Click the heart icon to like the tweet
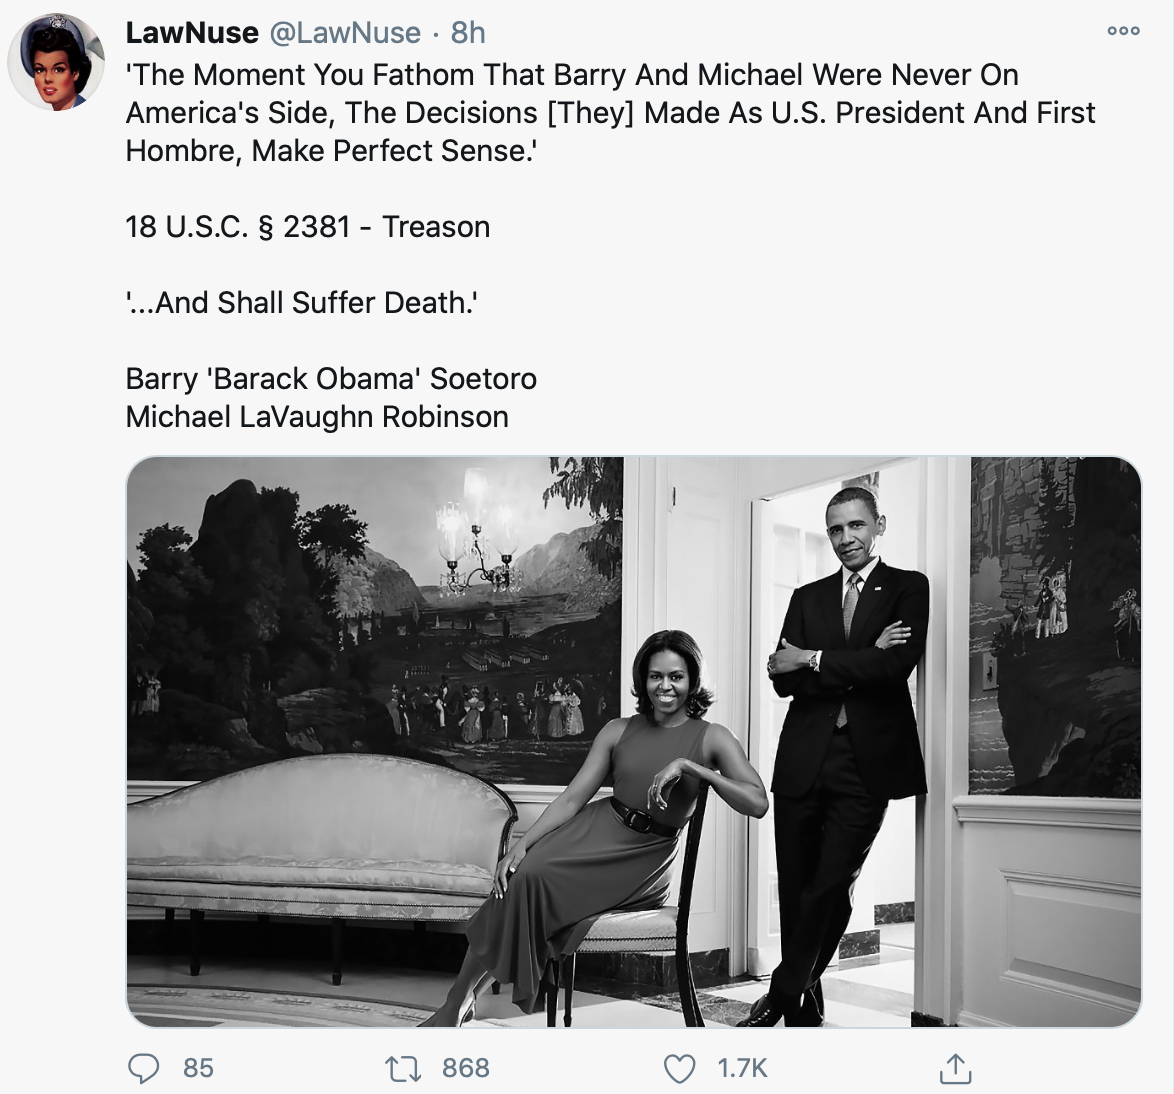This screenshot has height=1094, width=1174. [x=680, y=1068]
